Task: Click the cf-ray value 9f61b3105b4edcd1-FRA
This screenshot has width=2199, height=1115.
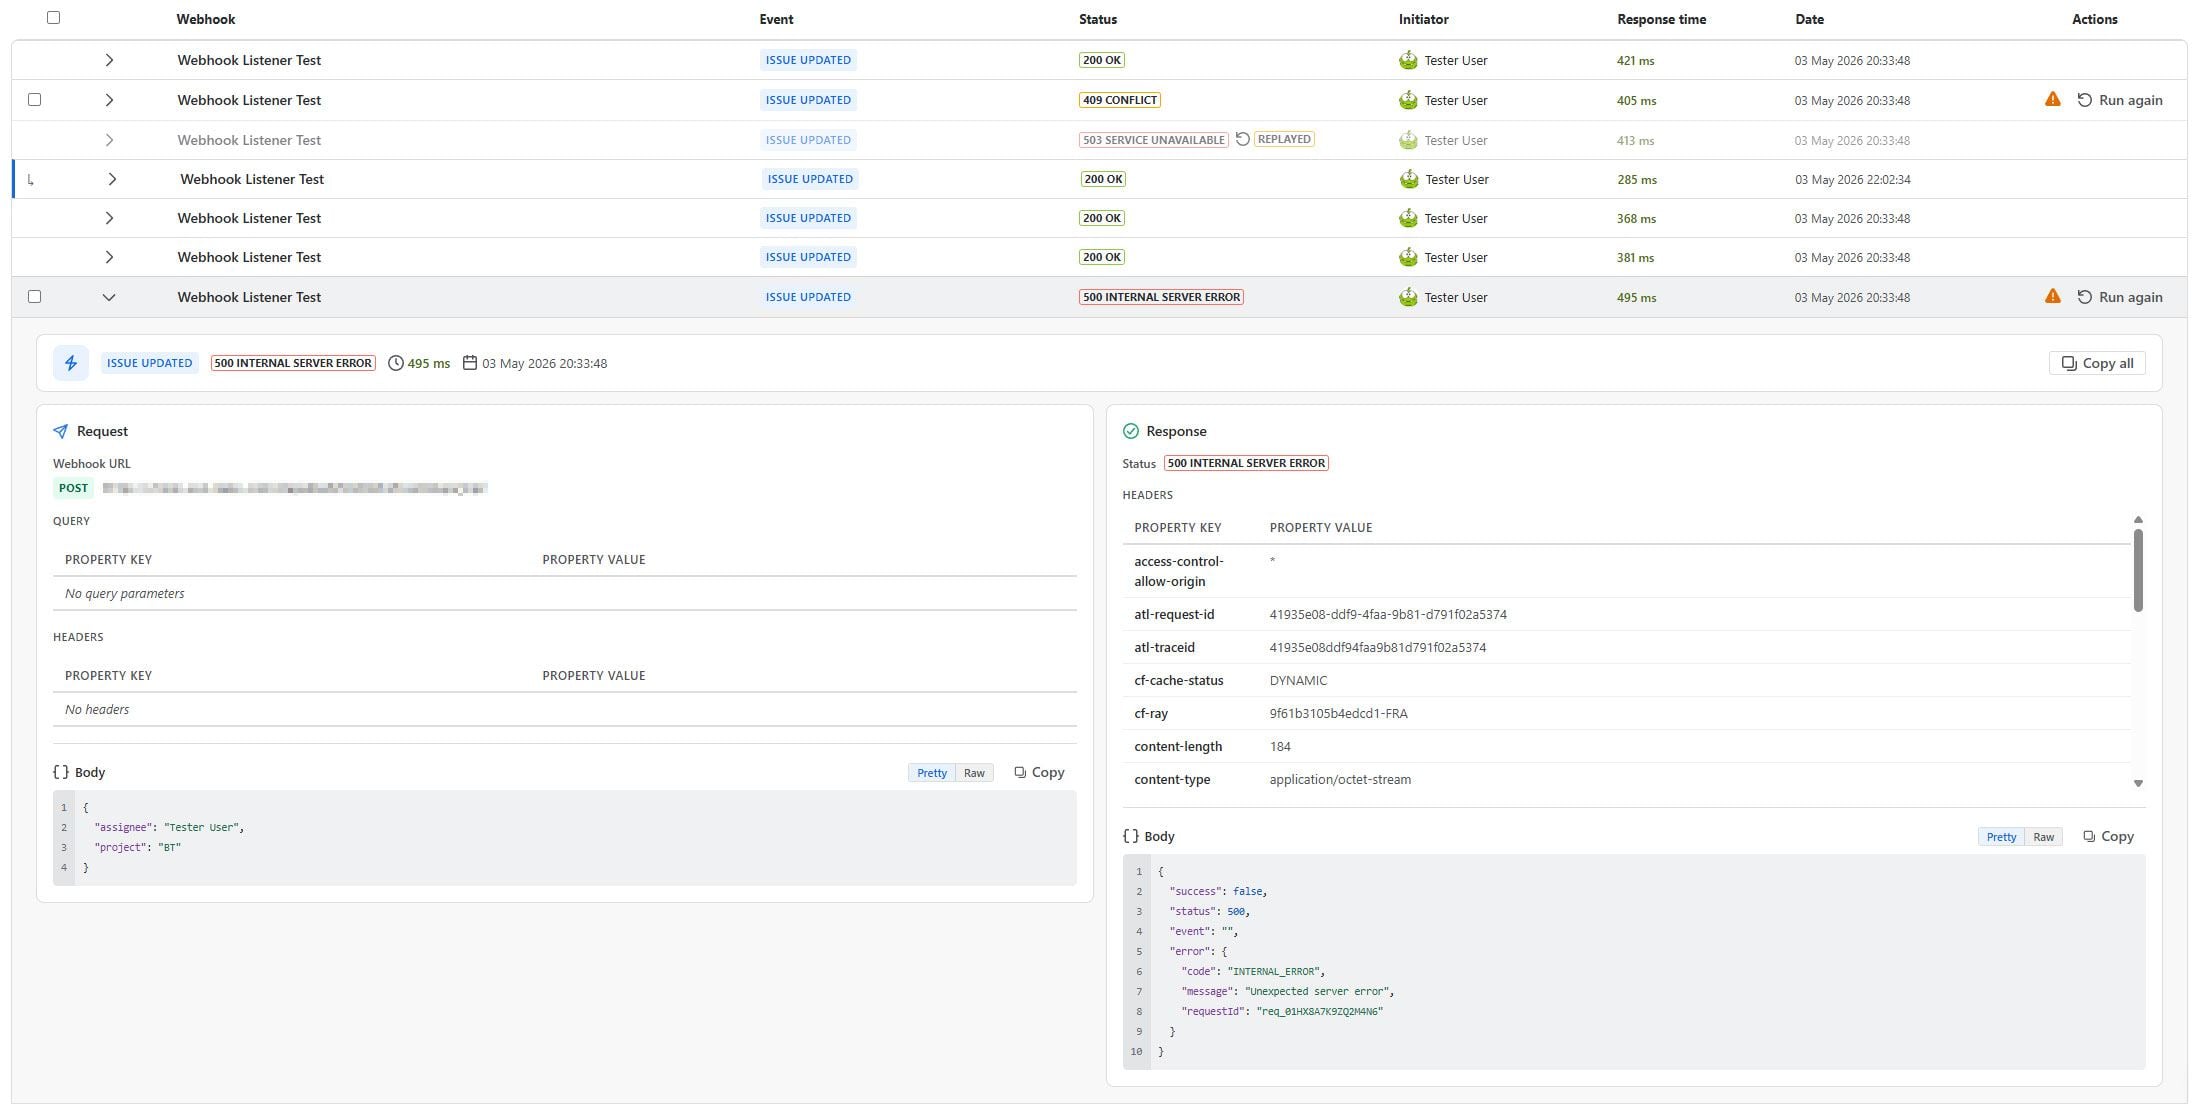Action: click(x=1338, y=713)
